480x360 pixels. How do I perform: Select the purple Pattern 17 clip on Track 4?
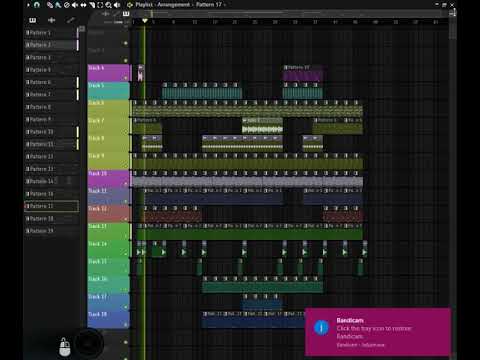pos(303,73)
